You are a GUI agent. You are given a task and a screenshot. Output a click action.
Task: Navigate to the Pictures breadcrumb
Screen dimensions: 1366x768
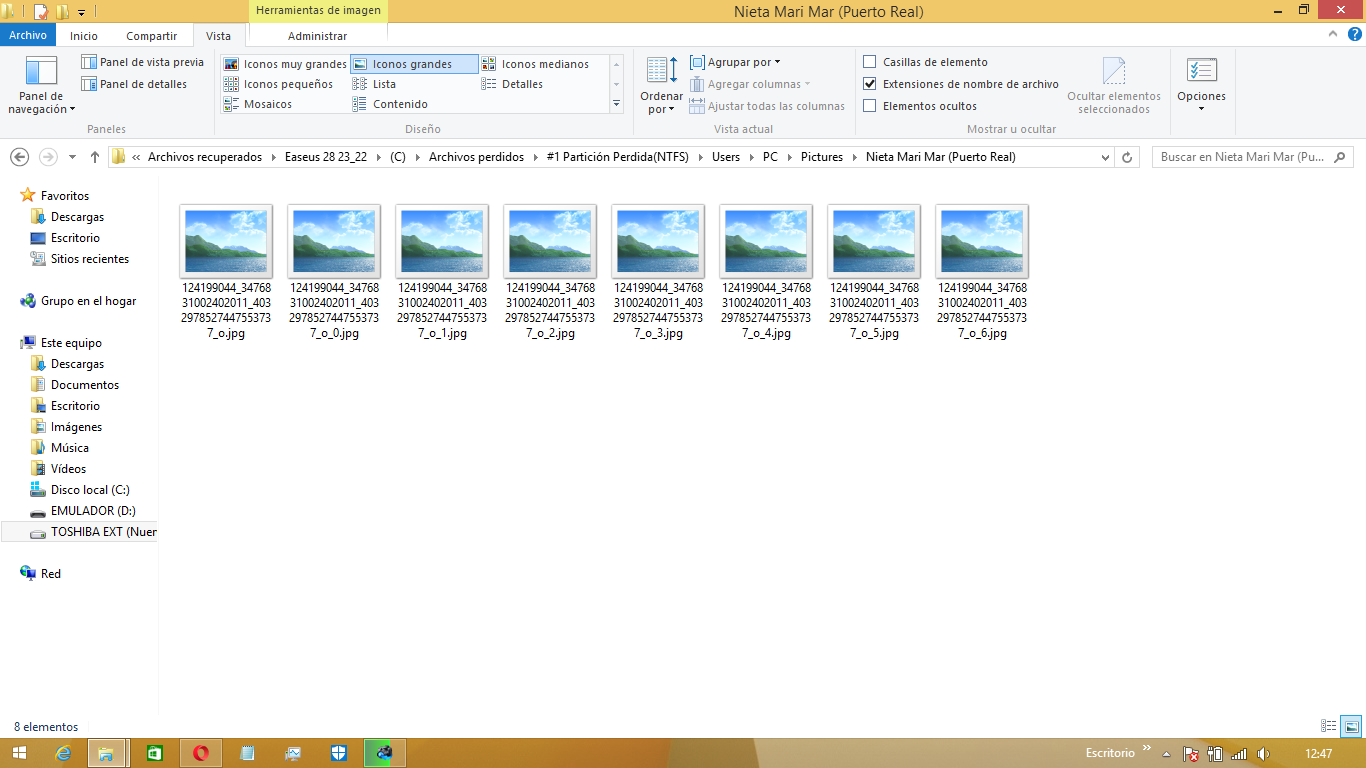click(822, 157)
